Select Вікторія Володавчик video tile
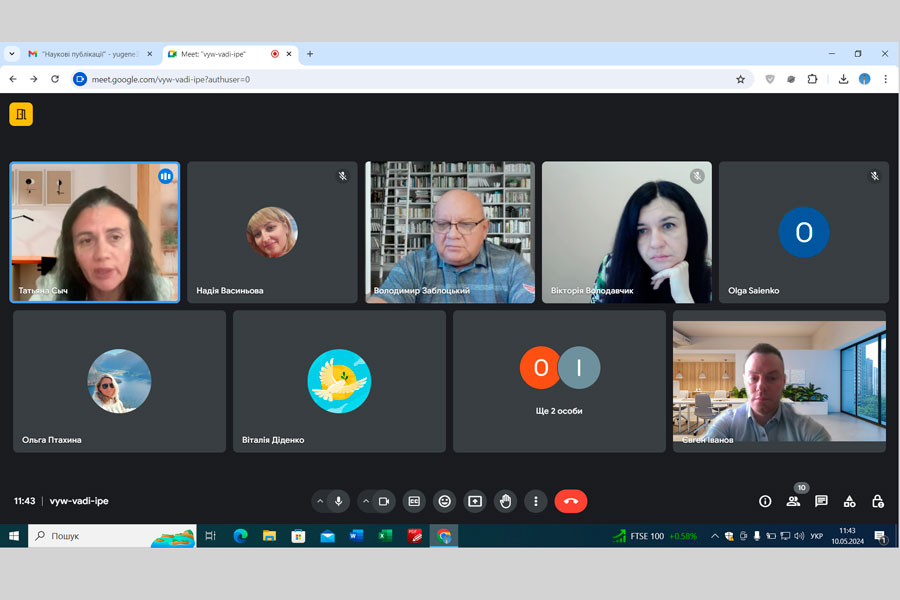 point(627,232)
